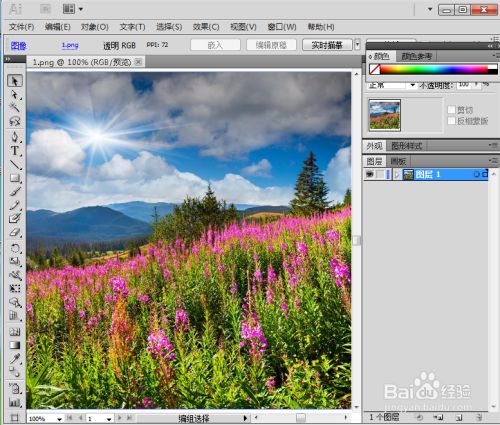The width and height of the screenshot is (500, 425).
Task: Select the Symbol Sprayer tool
Action: click(15, 388)
